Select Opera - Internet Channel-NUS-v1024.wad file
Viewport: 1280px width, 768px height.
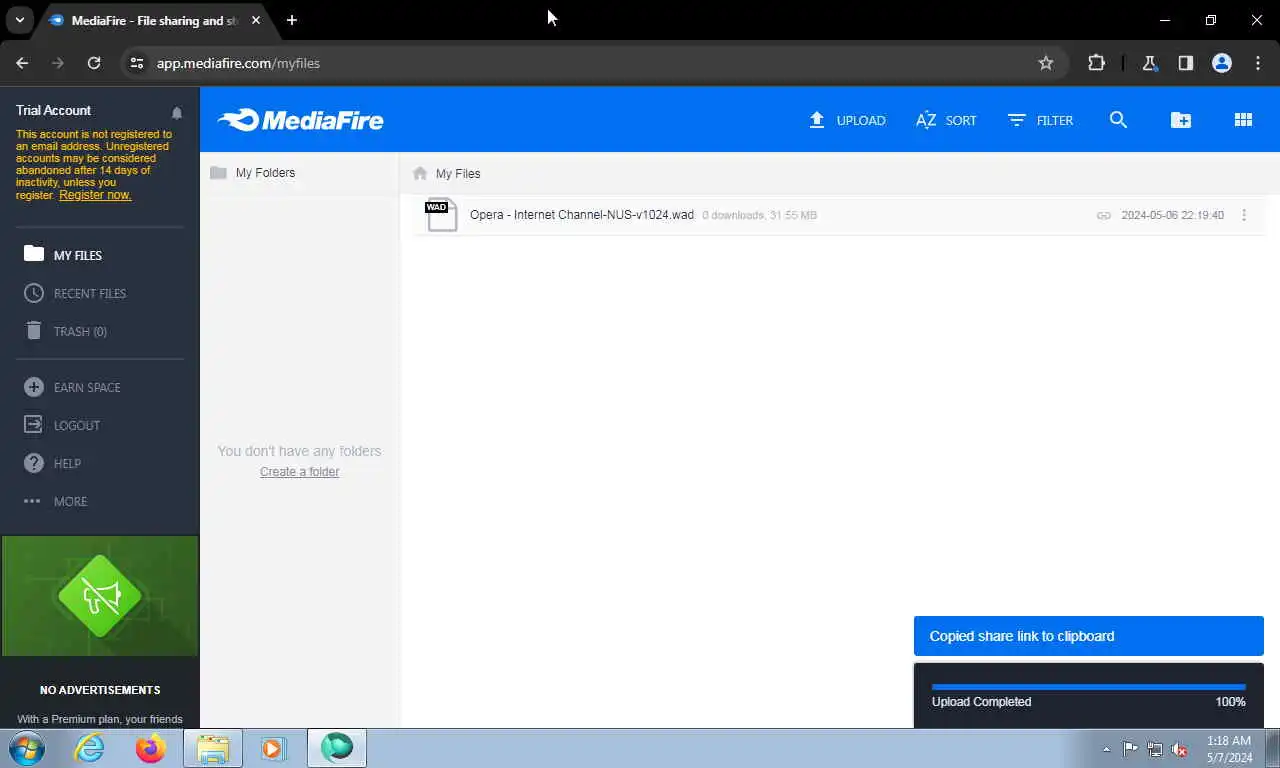pyautogui.click(x=582, y=215)
